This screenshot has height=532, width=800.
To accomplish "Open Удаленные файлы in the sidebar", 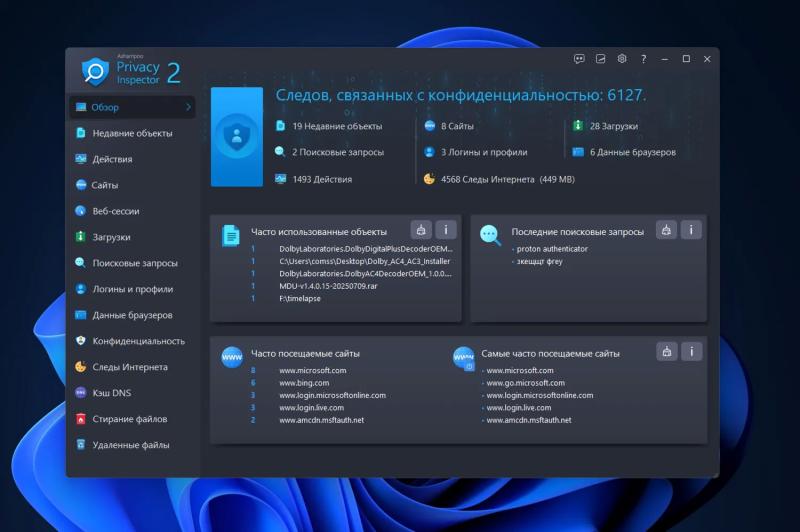I will pyautogui.click(x=133, y=445).
